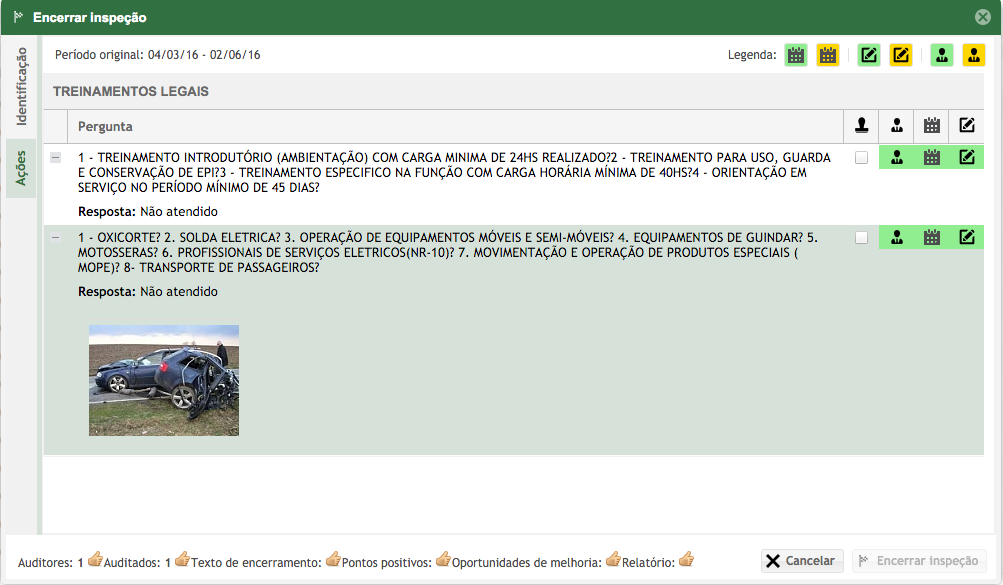Click the calendar icon column header
The image size is (1003, 585).
(x=932, y=126)
